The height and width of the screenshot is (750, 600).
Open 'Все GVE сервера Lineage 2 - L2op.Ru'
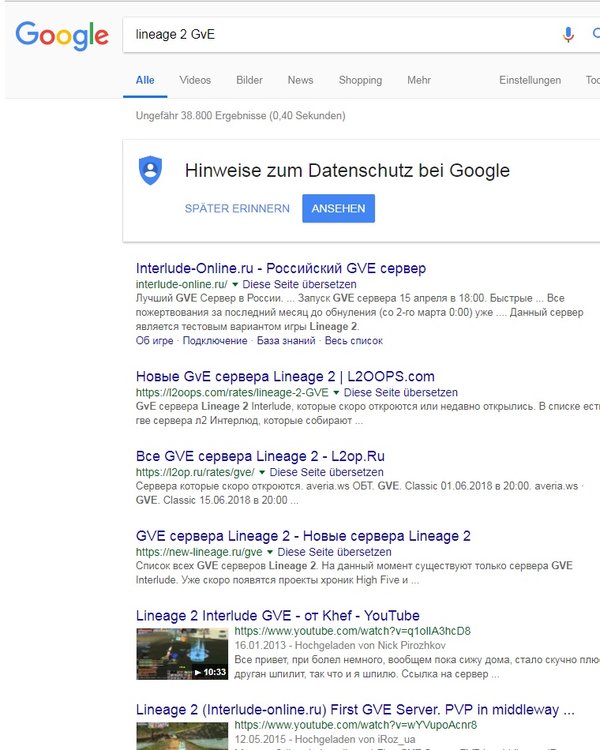tap(260, 456)
